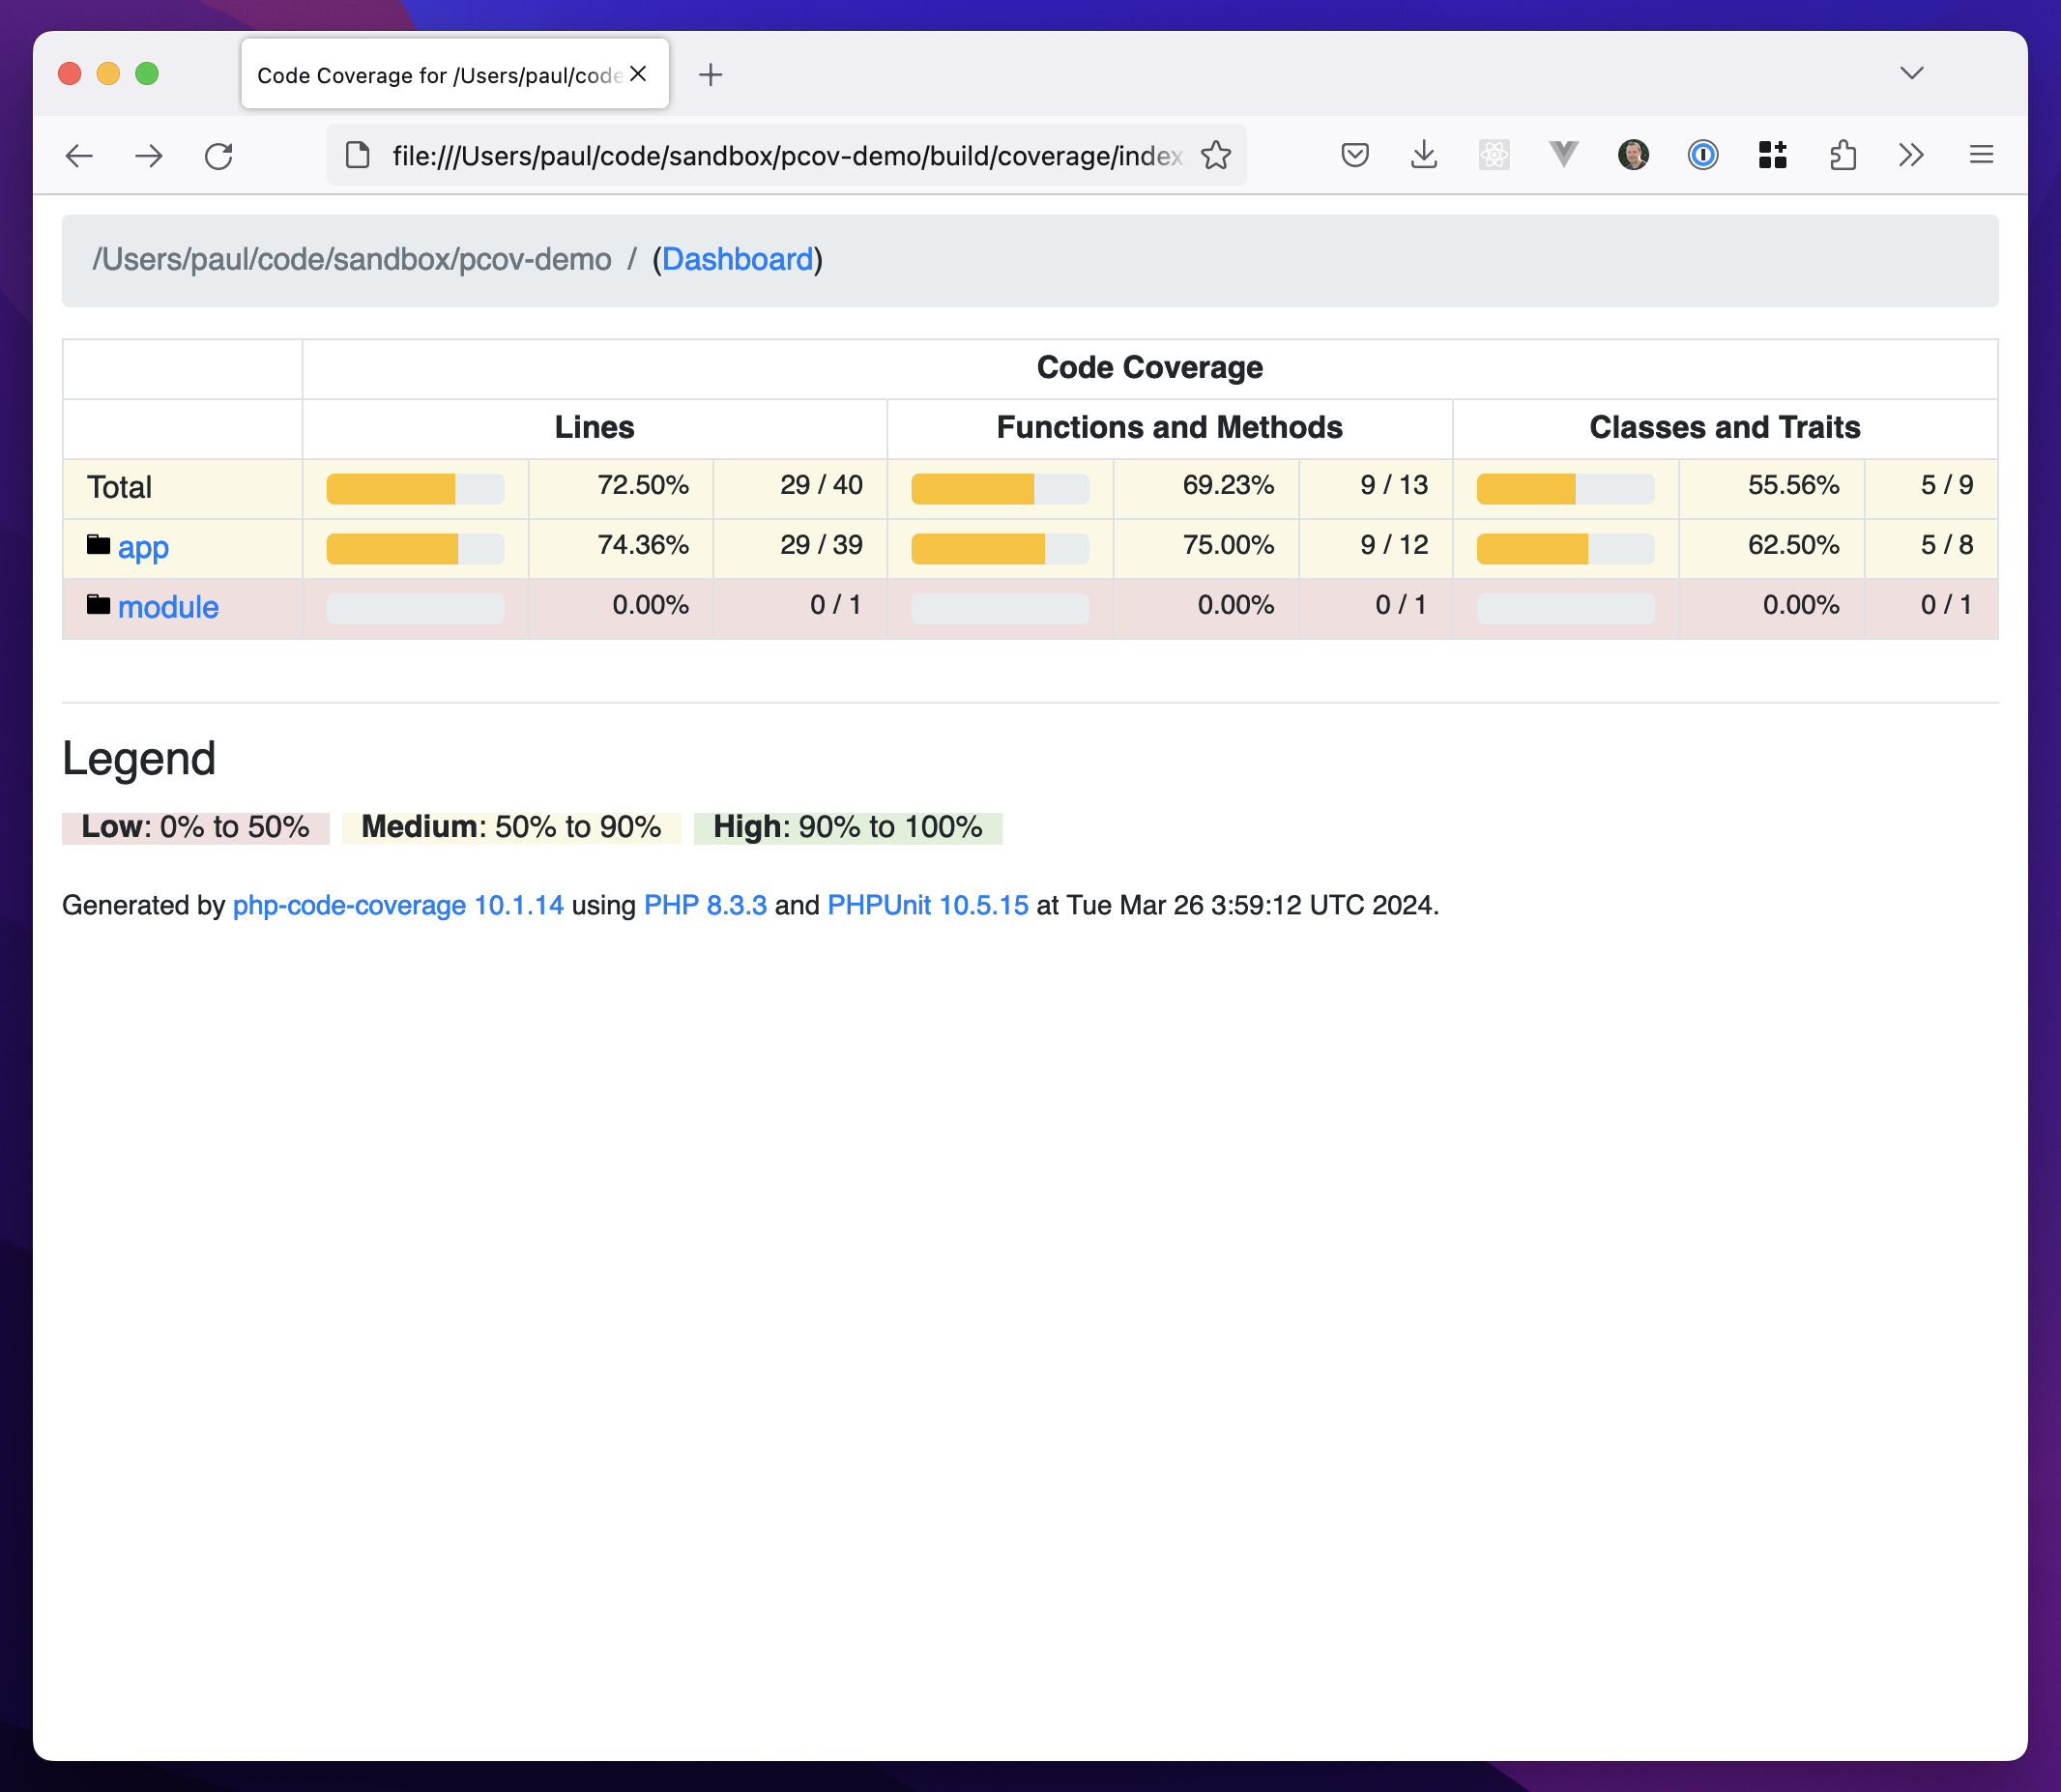Show more toolbar tools overflow

[1911, 155]
